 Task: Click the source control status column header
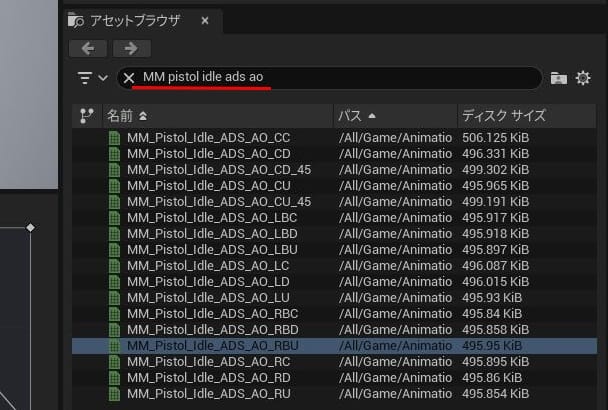click(87, 116)
